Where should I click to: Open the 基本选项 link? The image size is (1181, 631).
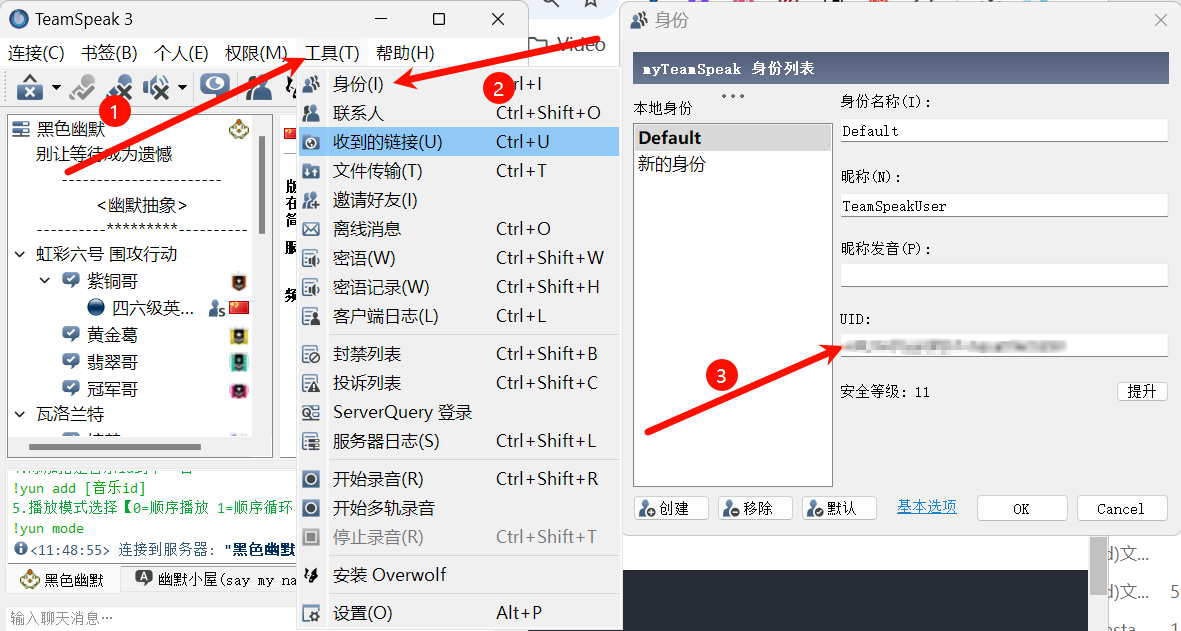926,507
